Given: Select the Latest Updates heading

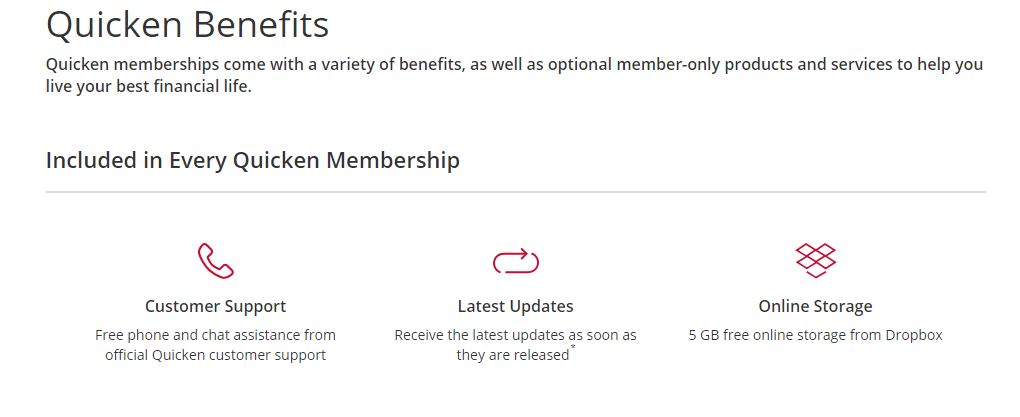Looking at the screenshot, I should pos(516,306).
